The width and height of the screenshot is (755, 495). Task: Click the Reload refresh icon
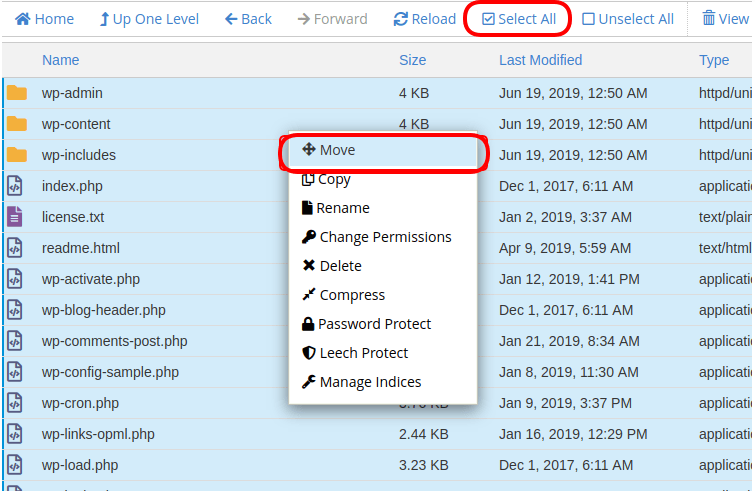coord(401,19)
